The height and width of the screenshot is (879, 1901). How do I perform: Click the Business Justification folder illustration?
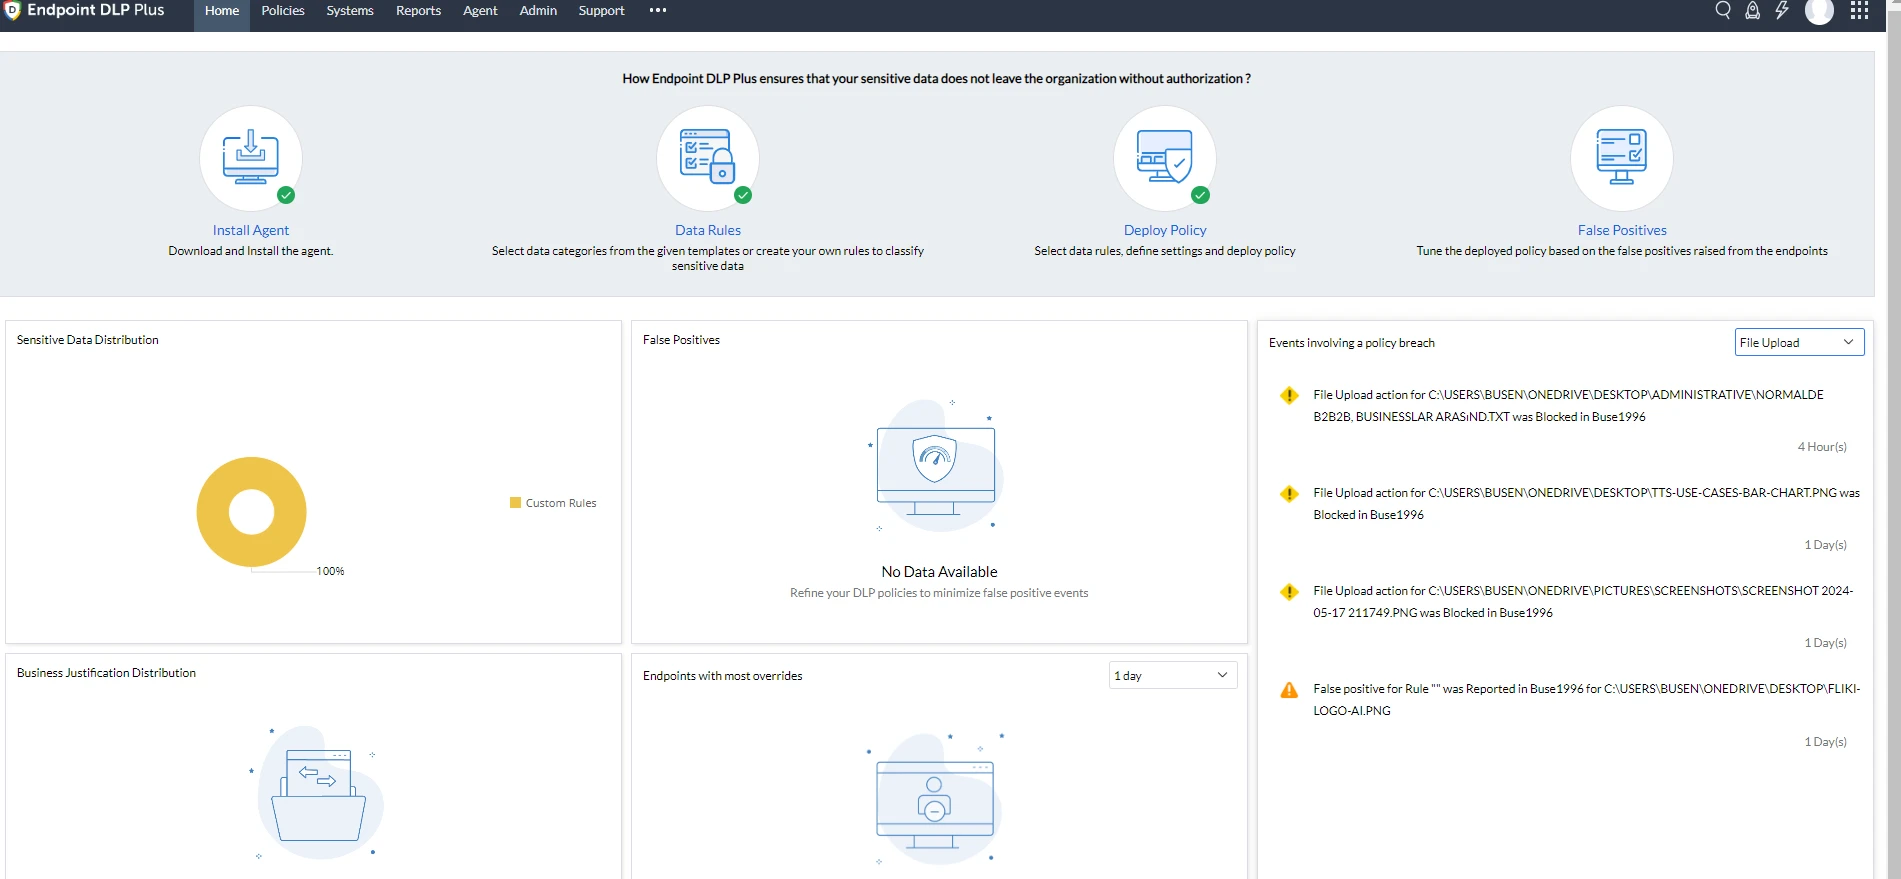click(318, 792)
